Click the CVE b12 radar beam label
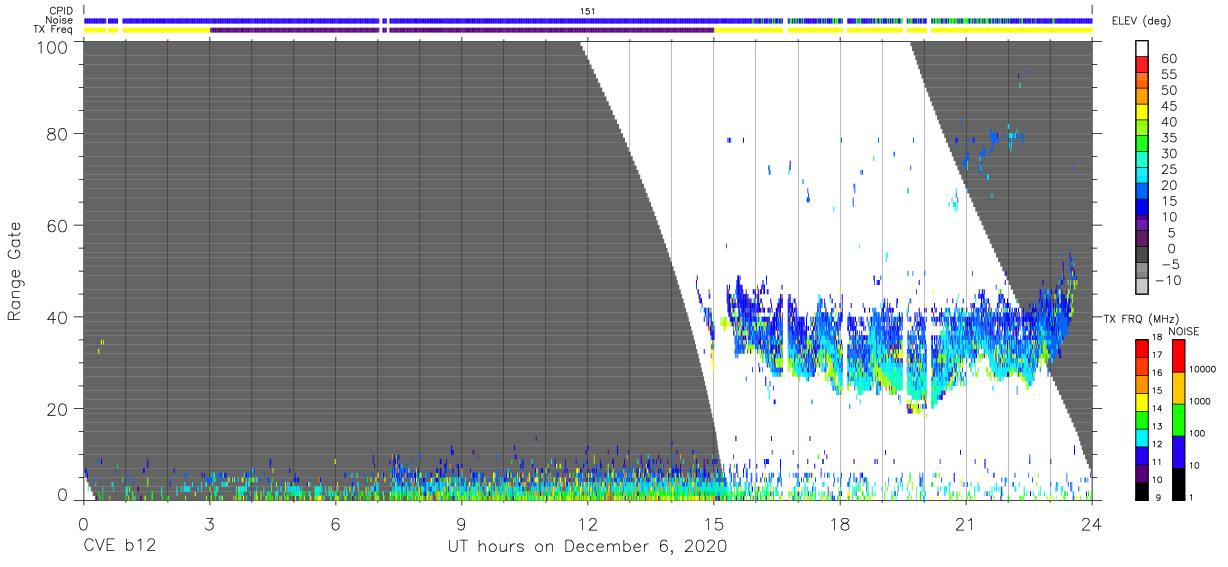This screenshot has width=1228, height=567. (118, 546)
